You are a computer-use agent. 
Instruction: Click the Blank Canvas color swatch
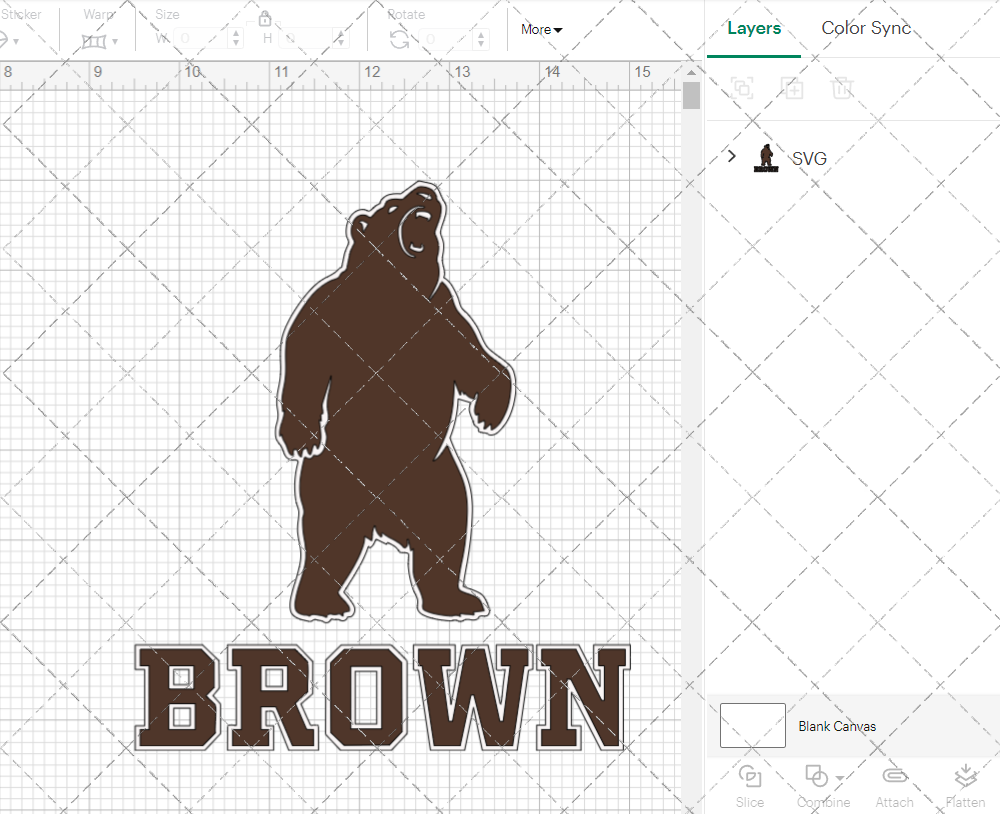click(753, 726)
